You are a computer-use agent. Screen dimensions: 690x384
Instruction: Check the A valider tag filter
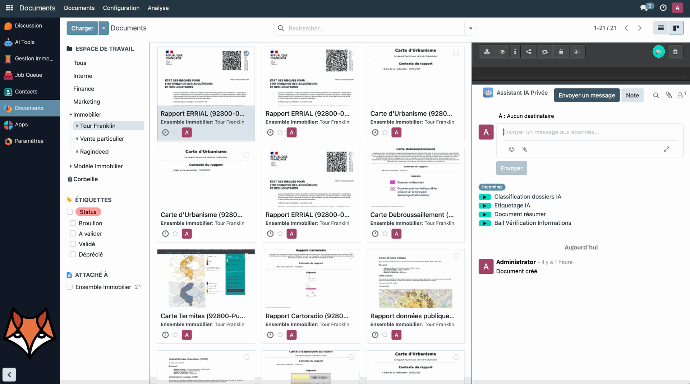point(73,234)
